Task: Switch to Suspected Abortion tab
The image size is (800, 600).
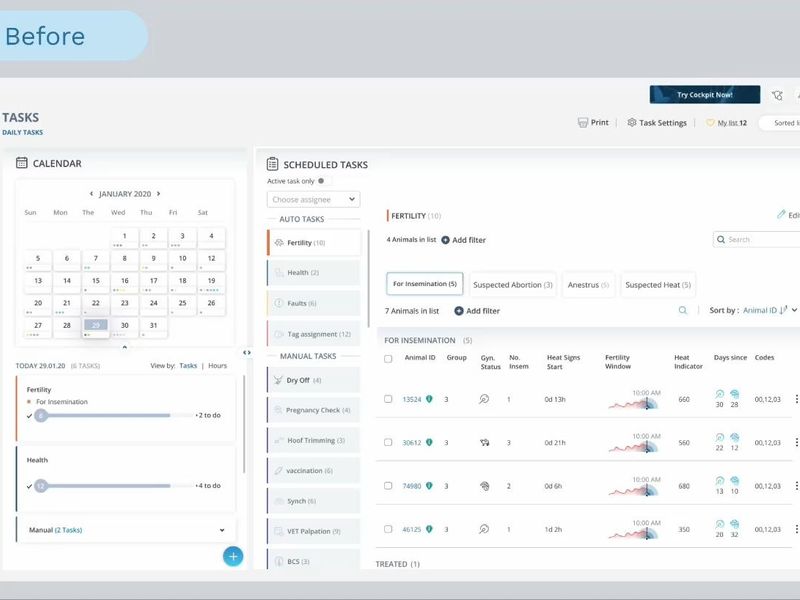Action: (512, 285)
